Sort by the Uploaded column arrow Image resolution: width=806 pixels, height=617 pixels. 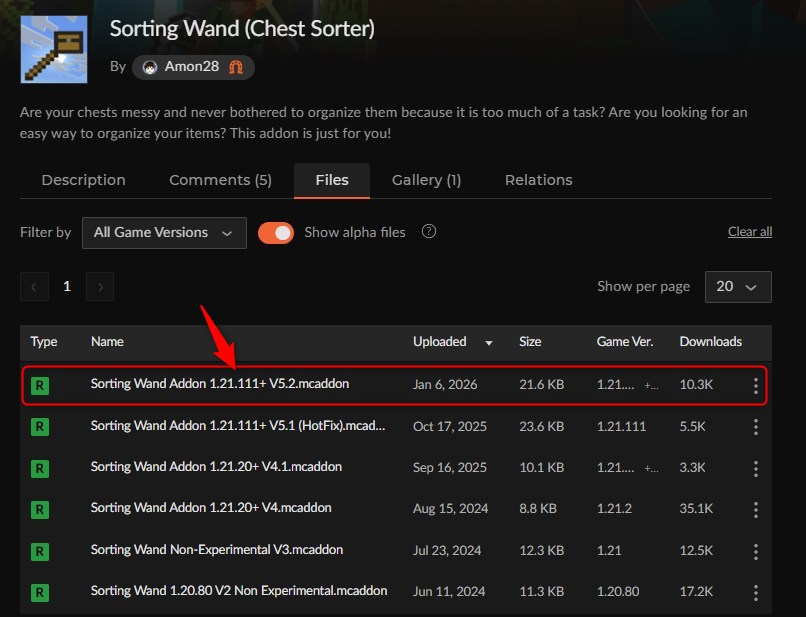pyautogui.click(x=489, y=343)
